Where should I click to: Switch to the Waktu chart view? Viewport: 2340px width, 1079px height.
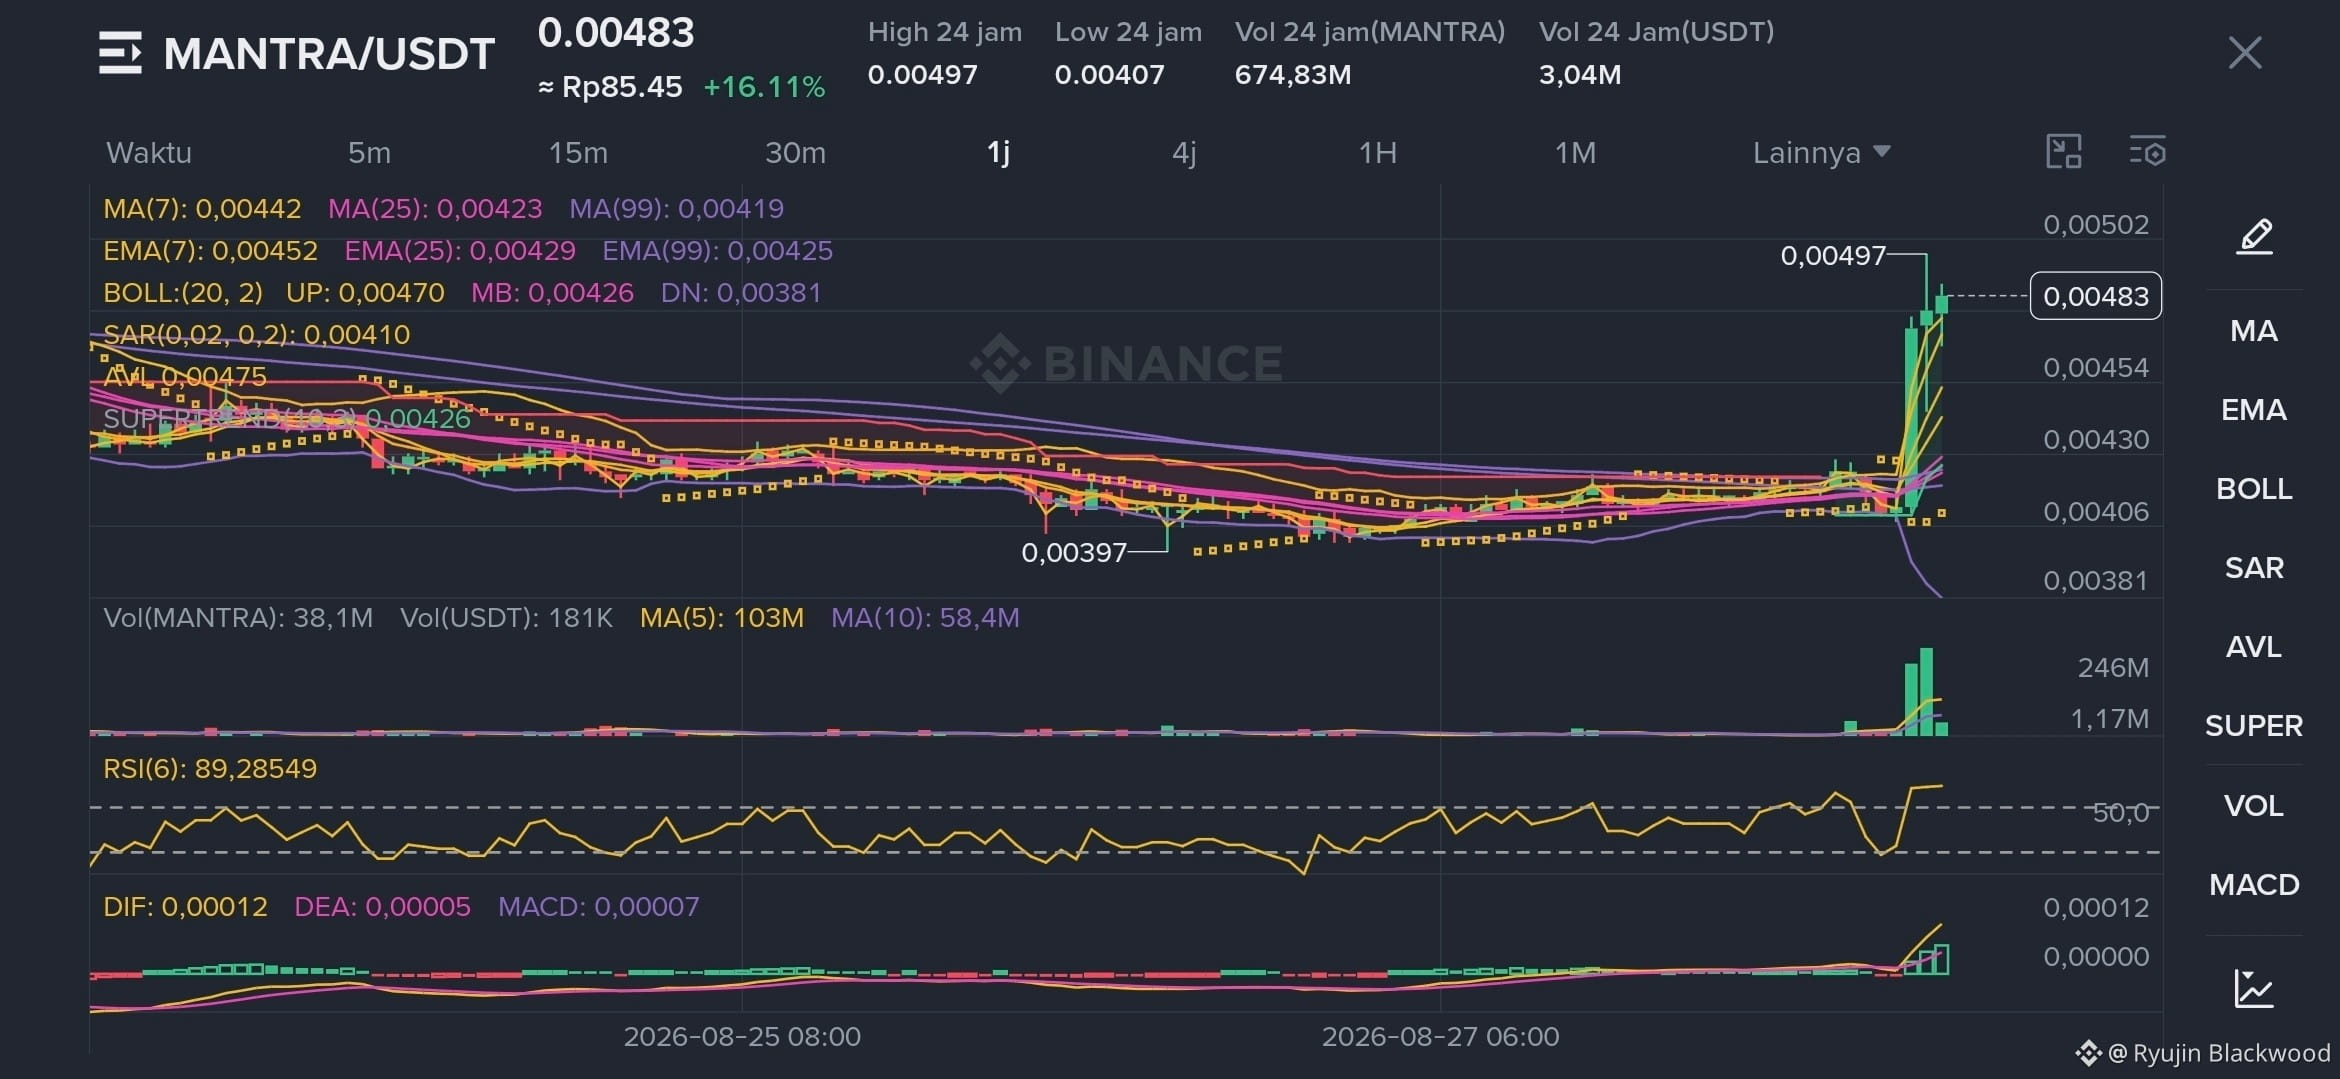pyautogui.click(x=148, y=153)
